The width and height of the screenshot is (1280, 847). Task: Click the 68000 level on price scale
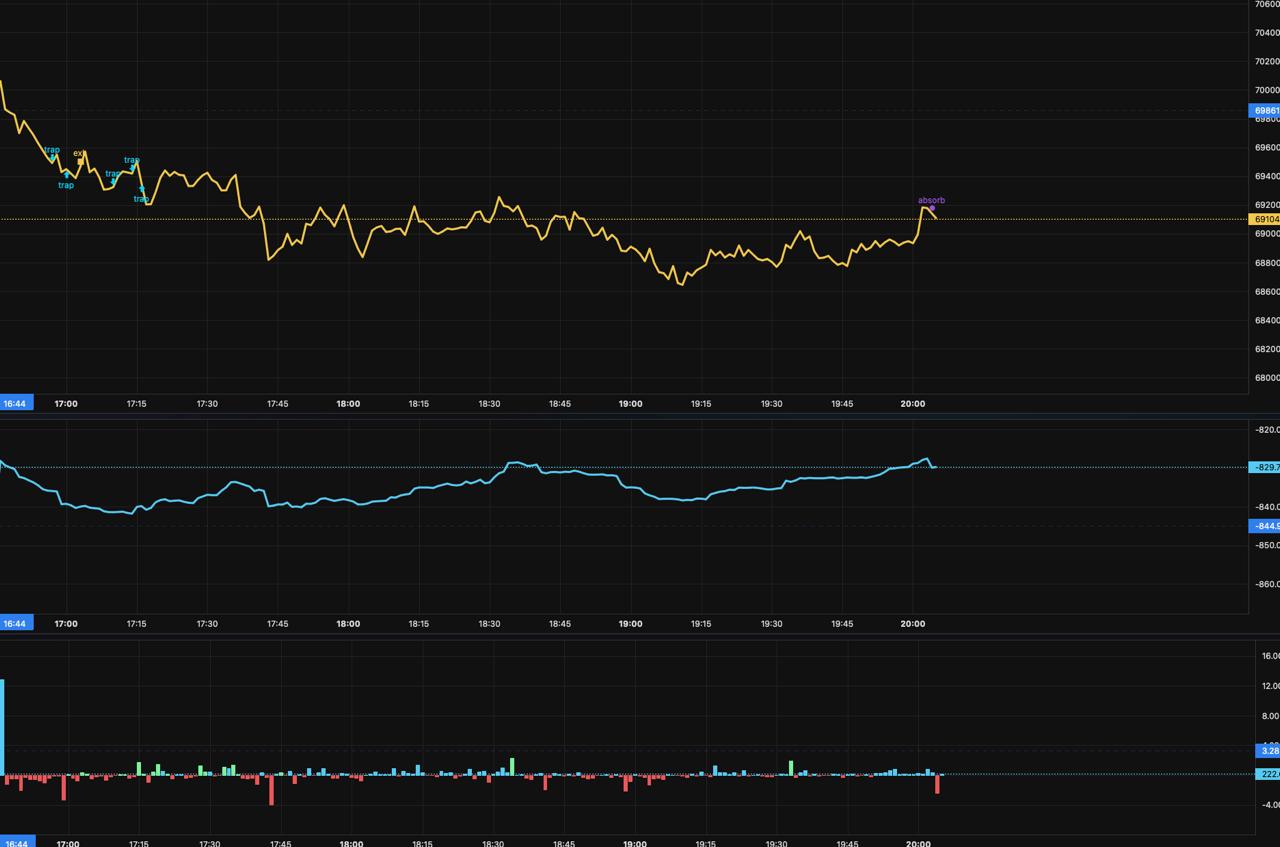coord(1266,378)
